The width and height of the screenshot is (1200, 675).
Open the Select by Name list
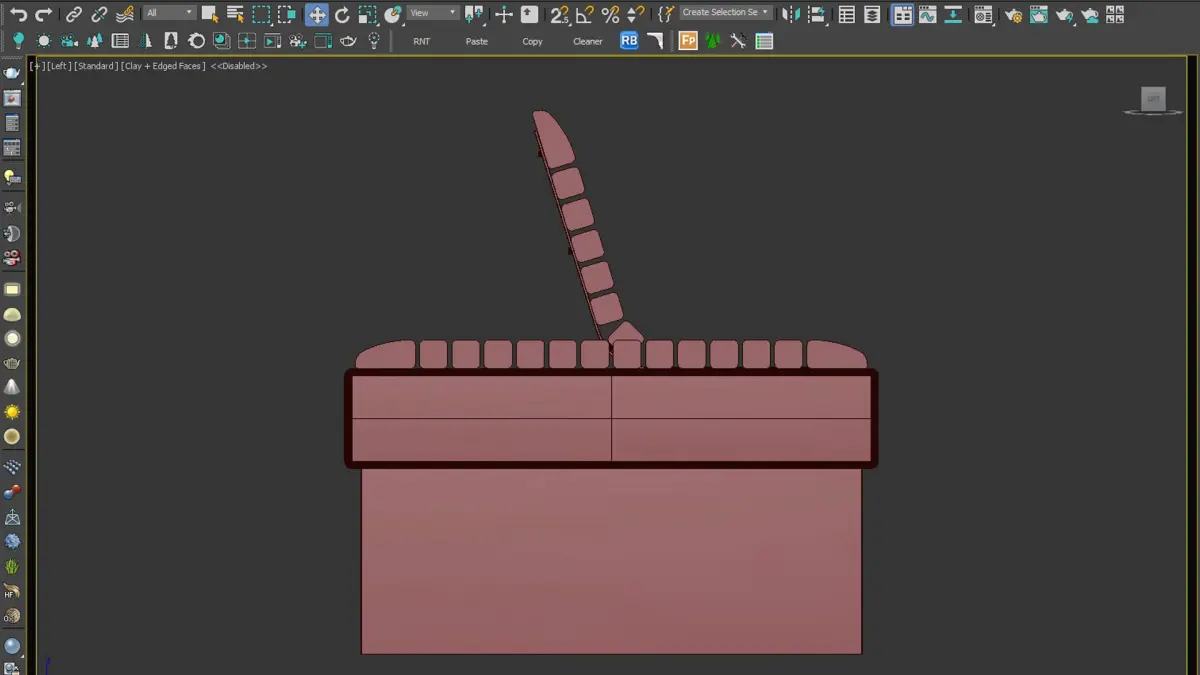[x=235, y=14]
